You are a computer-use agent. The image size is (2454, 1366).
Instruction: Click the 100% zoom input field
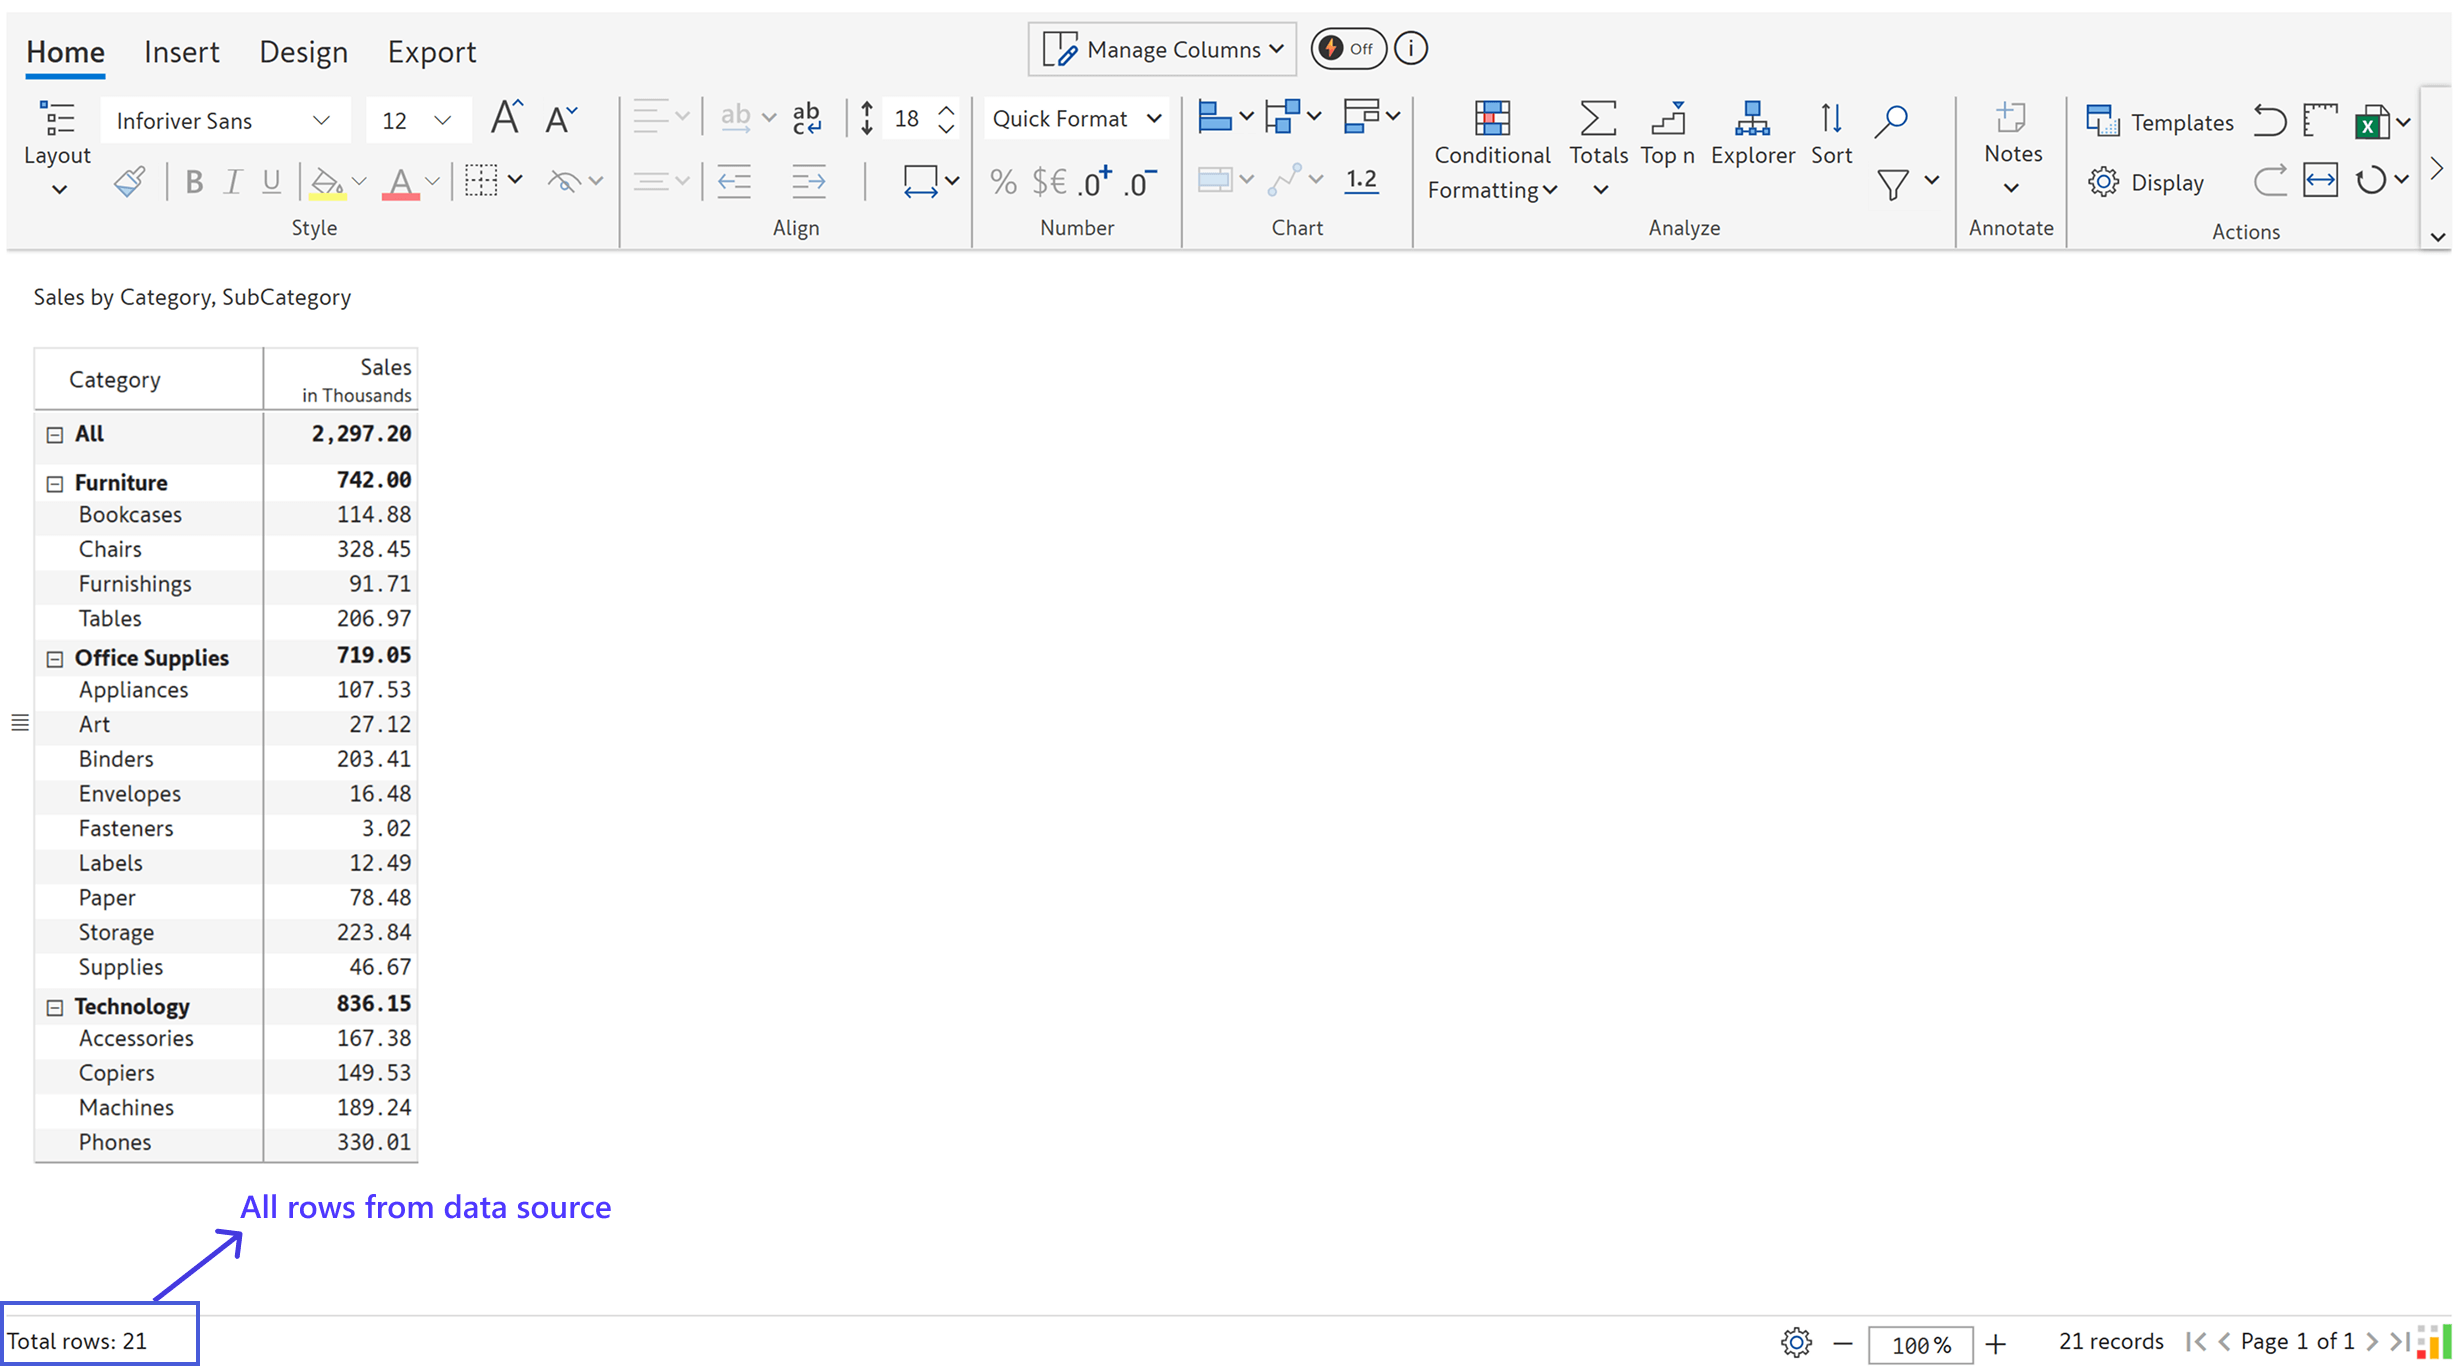[1919, 1344]
